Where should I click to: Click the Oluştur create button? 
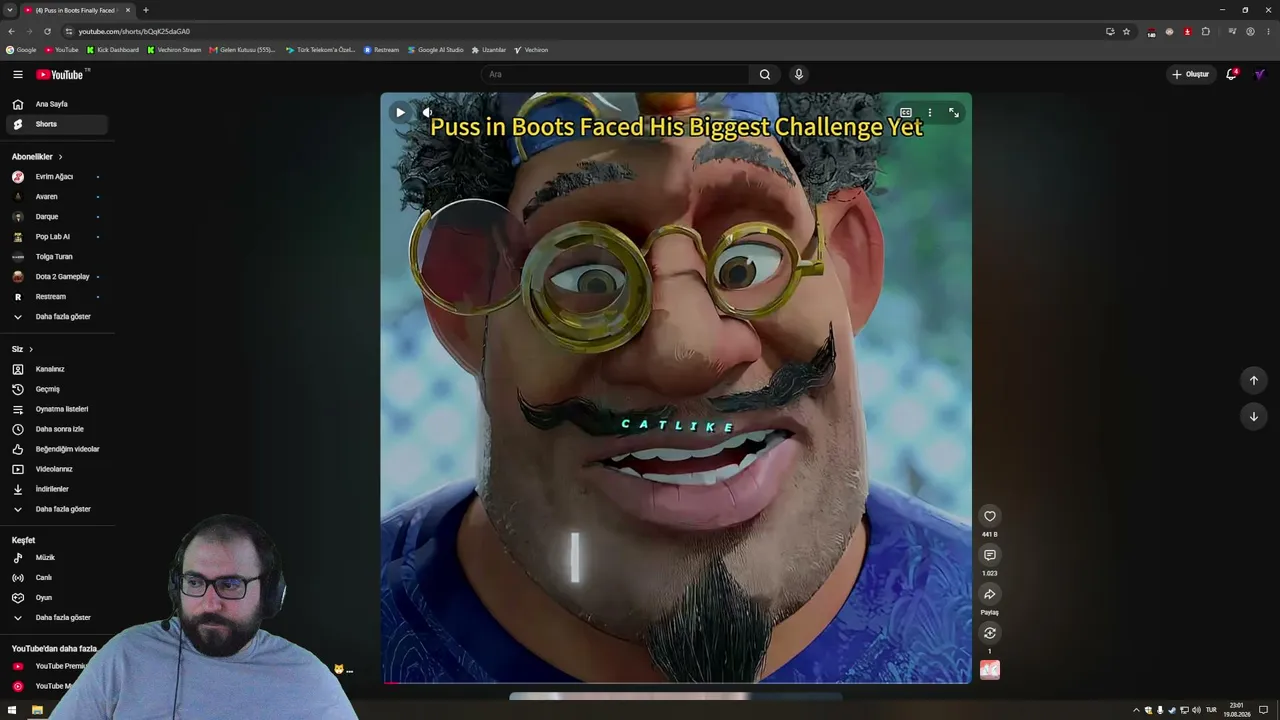[x=1191, y=74]
